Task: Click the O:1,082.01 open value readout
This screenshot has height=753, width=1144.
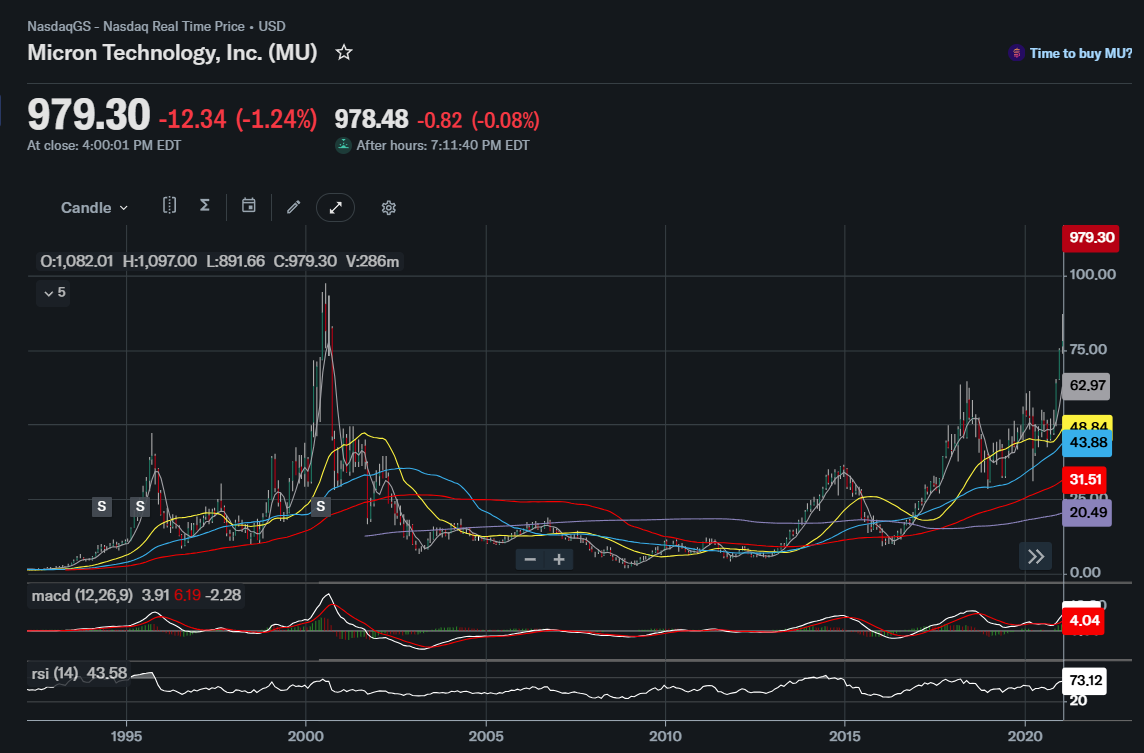Action: pos(77,261)
